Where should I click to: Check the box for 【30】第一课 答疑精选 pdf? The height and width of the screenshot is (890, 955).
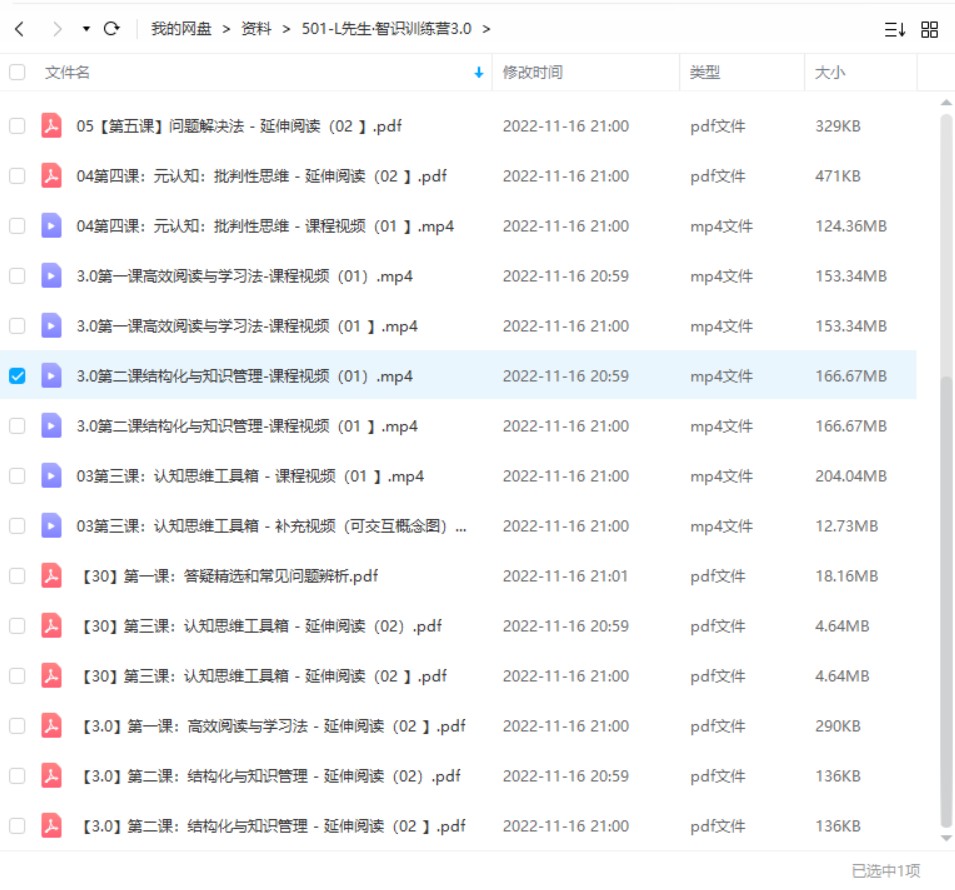click(17, 576)
